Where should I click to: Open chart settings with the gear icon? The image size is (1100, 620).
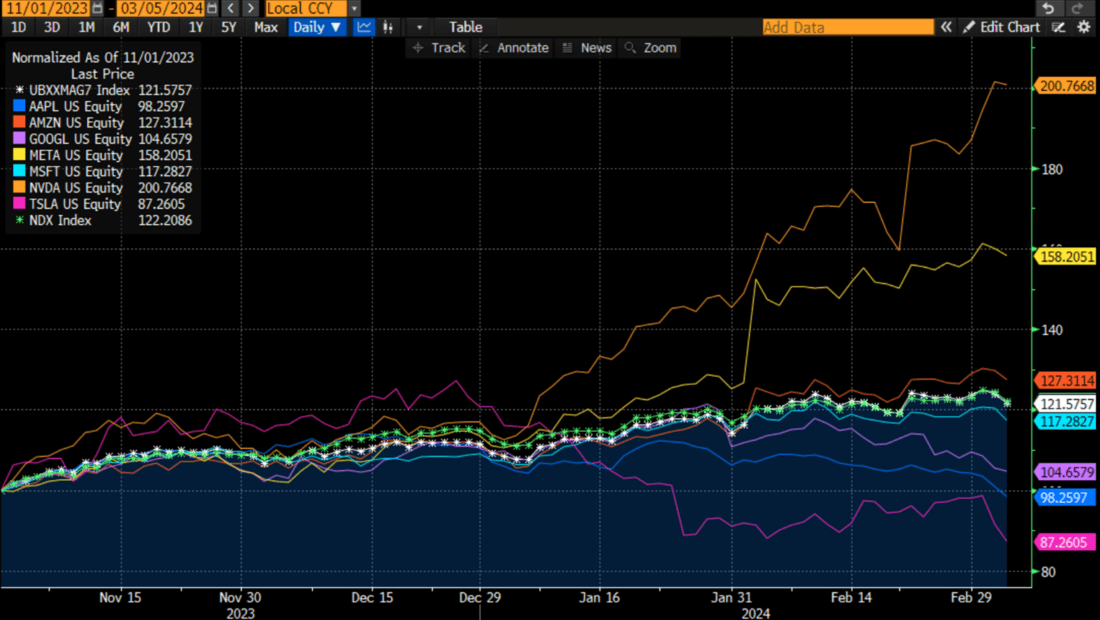coord(1084,27)
